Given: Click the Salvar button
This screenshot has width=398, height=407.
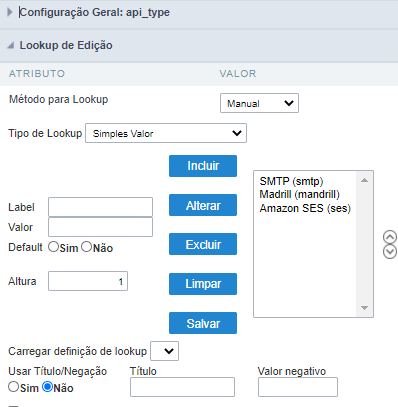Looking at the screenshot, I should [203, 323].
